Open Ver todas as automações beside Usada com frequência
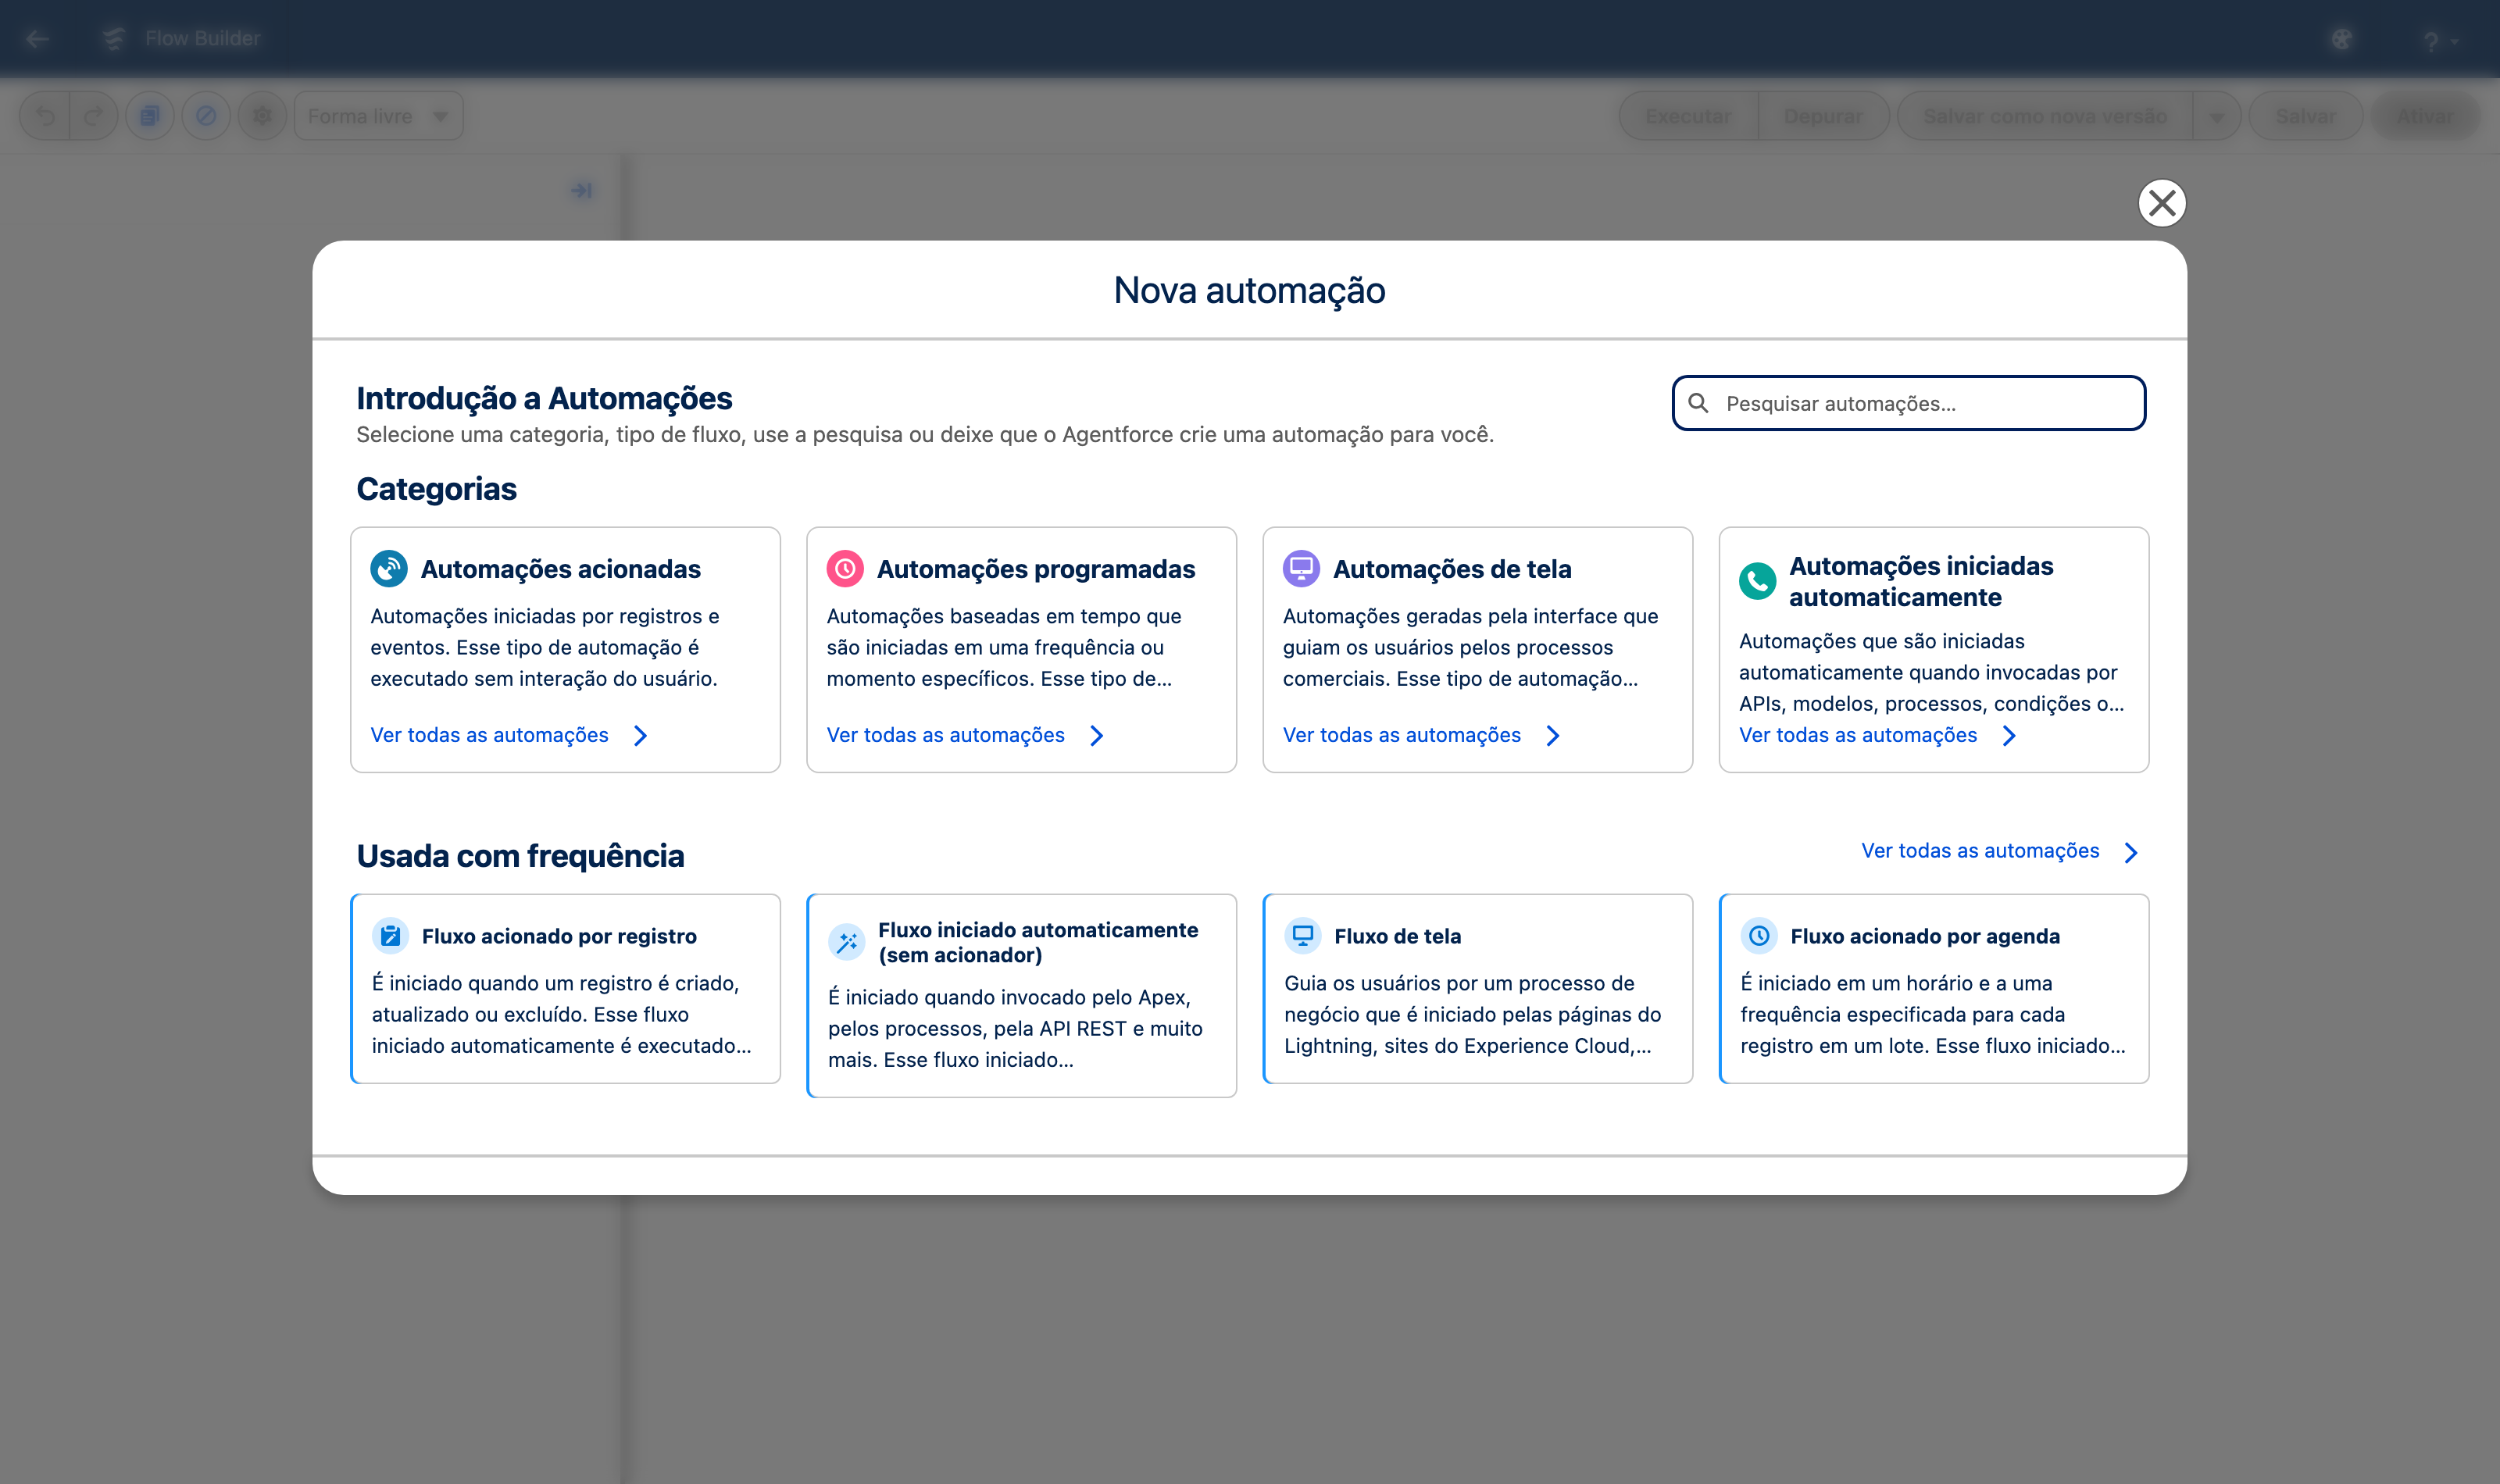This screenshot has width=2500, height=1484. [x=1980, y=851]
